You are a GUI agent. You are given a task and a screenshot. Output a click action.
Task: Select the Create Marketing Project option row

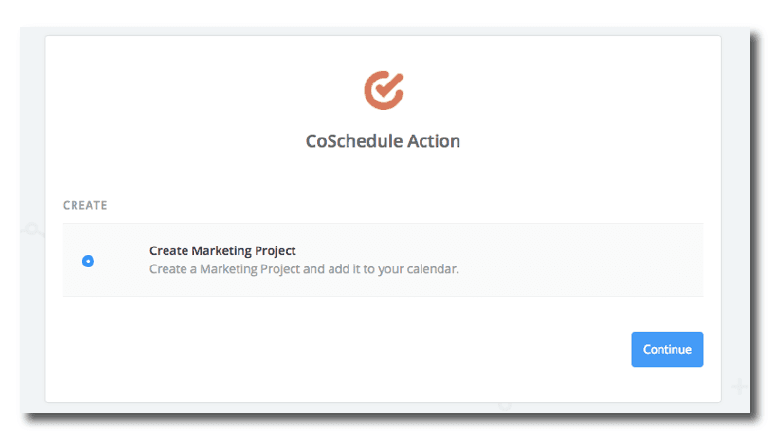(x=383, y=260)
